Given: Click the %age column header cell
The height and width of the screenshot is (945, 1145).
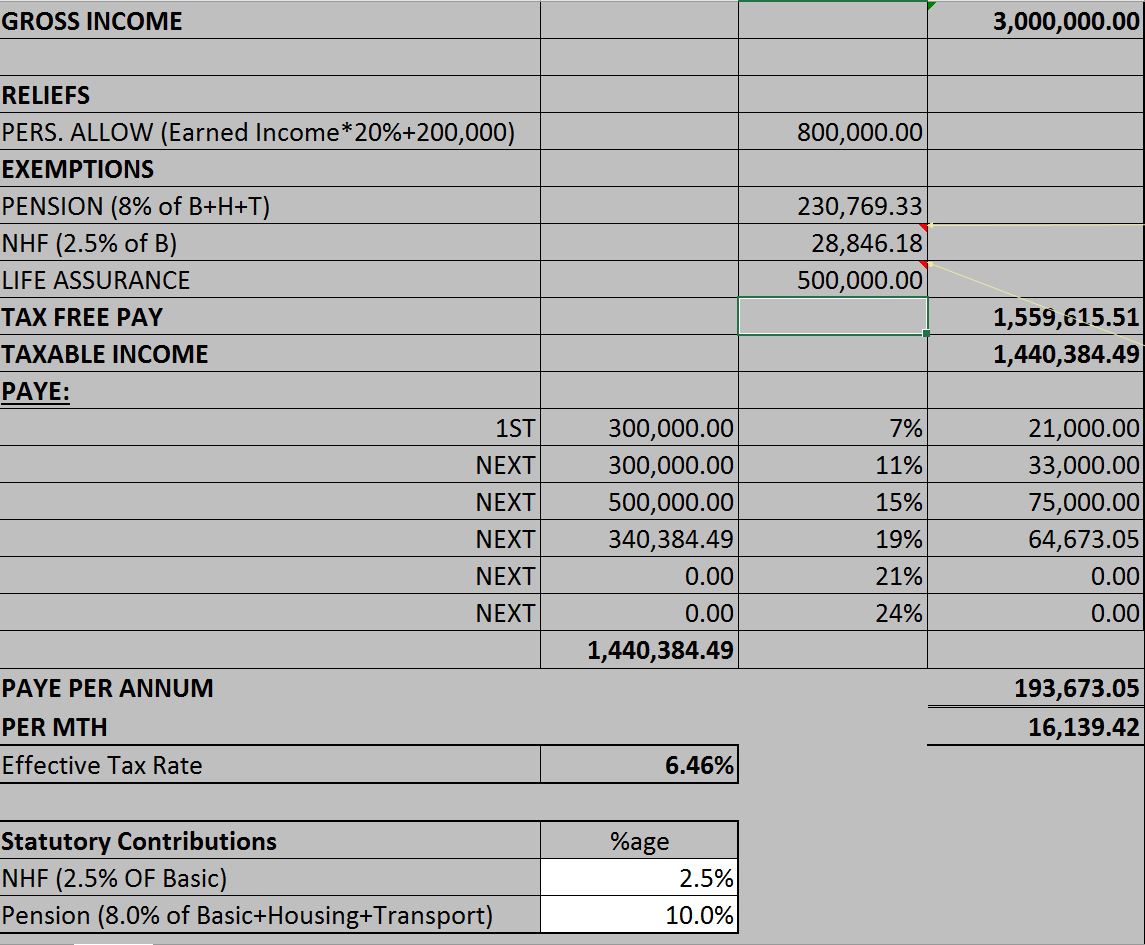Looking at the screenshot, I should click(640, 841).
